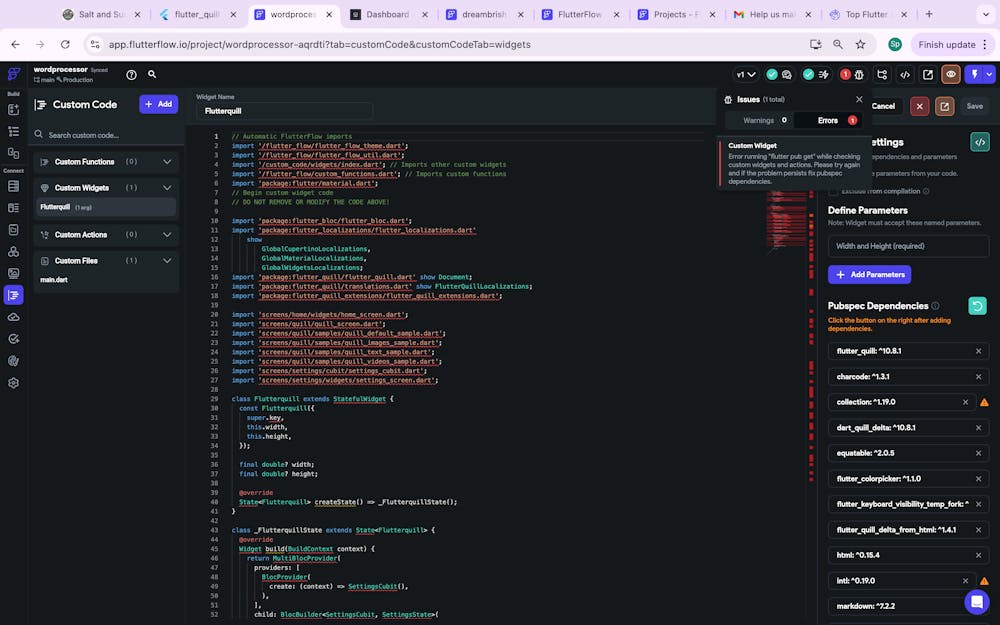The image size is (1000, 625).
Task: Run test mode with lightning button
Action: tap(974, 75)
